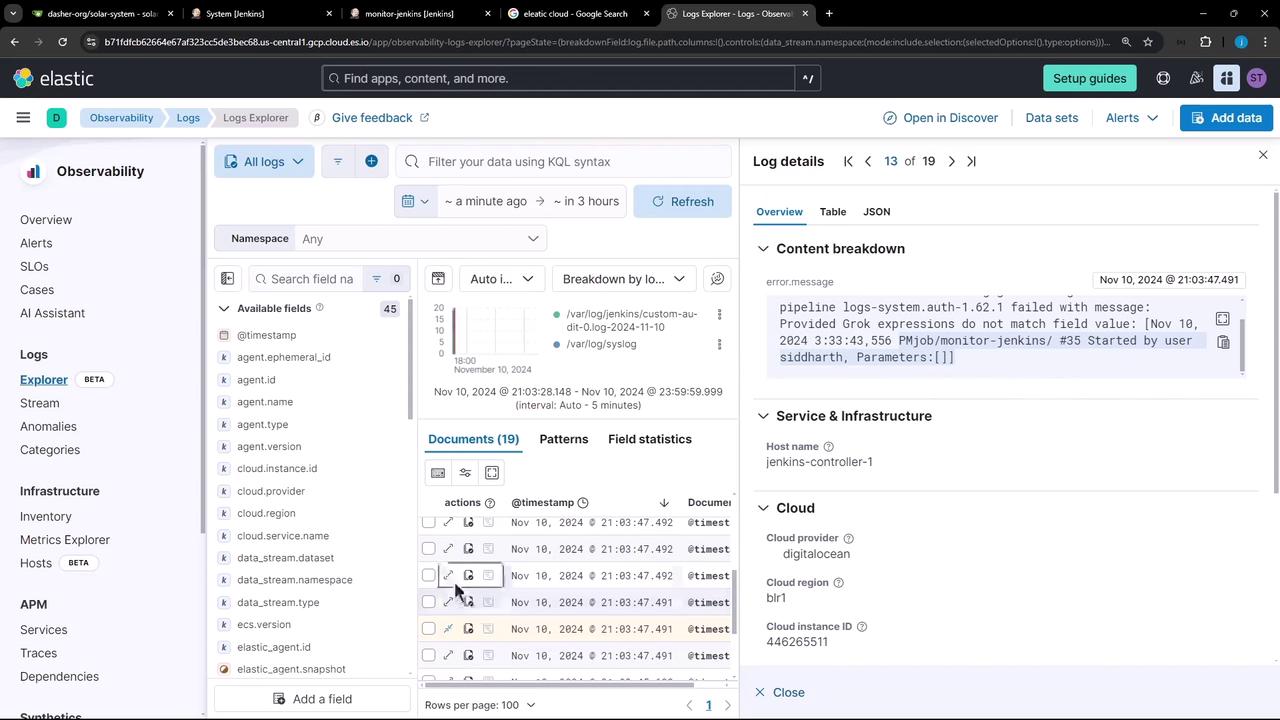Toggle the field type filter button
1280x720 pixels.
coord(387,279)
